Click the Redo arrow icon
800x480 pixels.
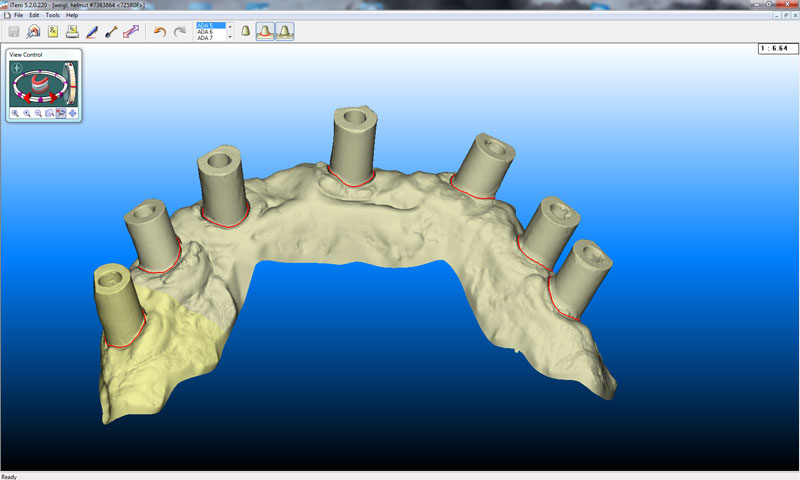pos(179,32)
